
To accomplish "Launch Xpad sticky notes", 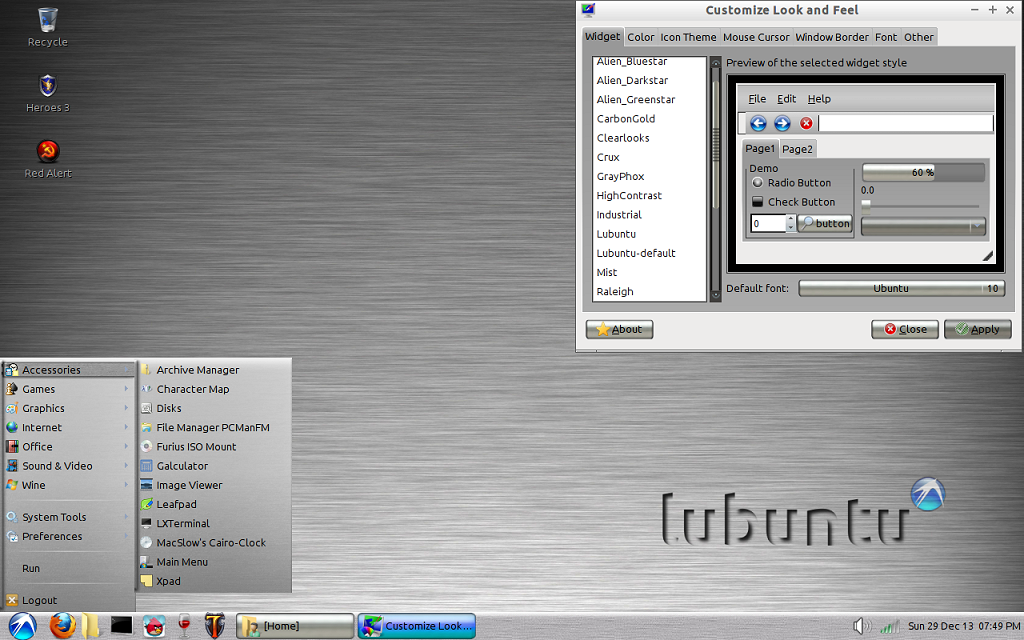I will [214, 581].
